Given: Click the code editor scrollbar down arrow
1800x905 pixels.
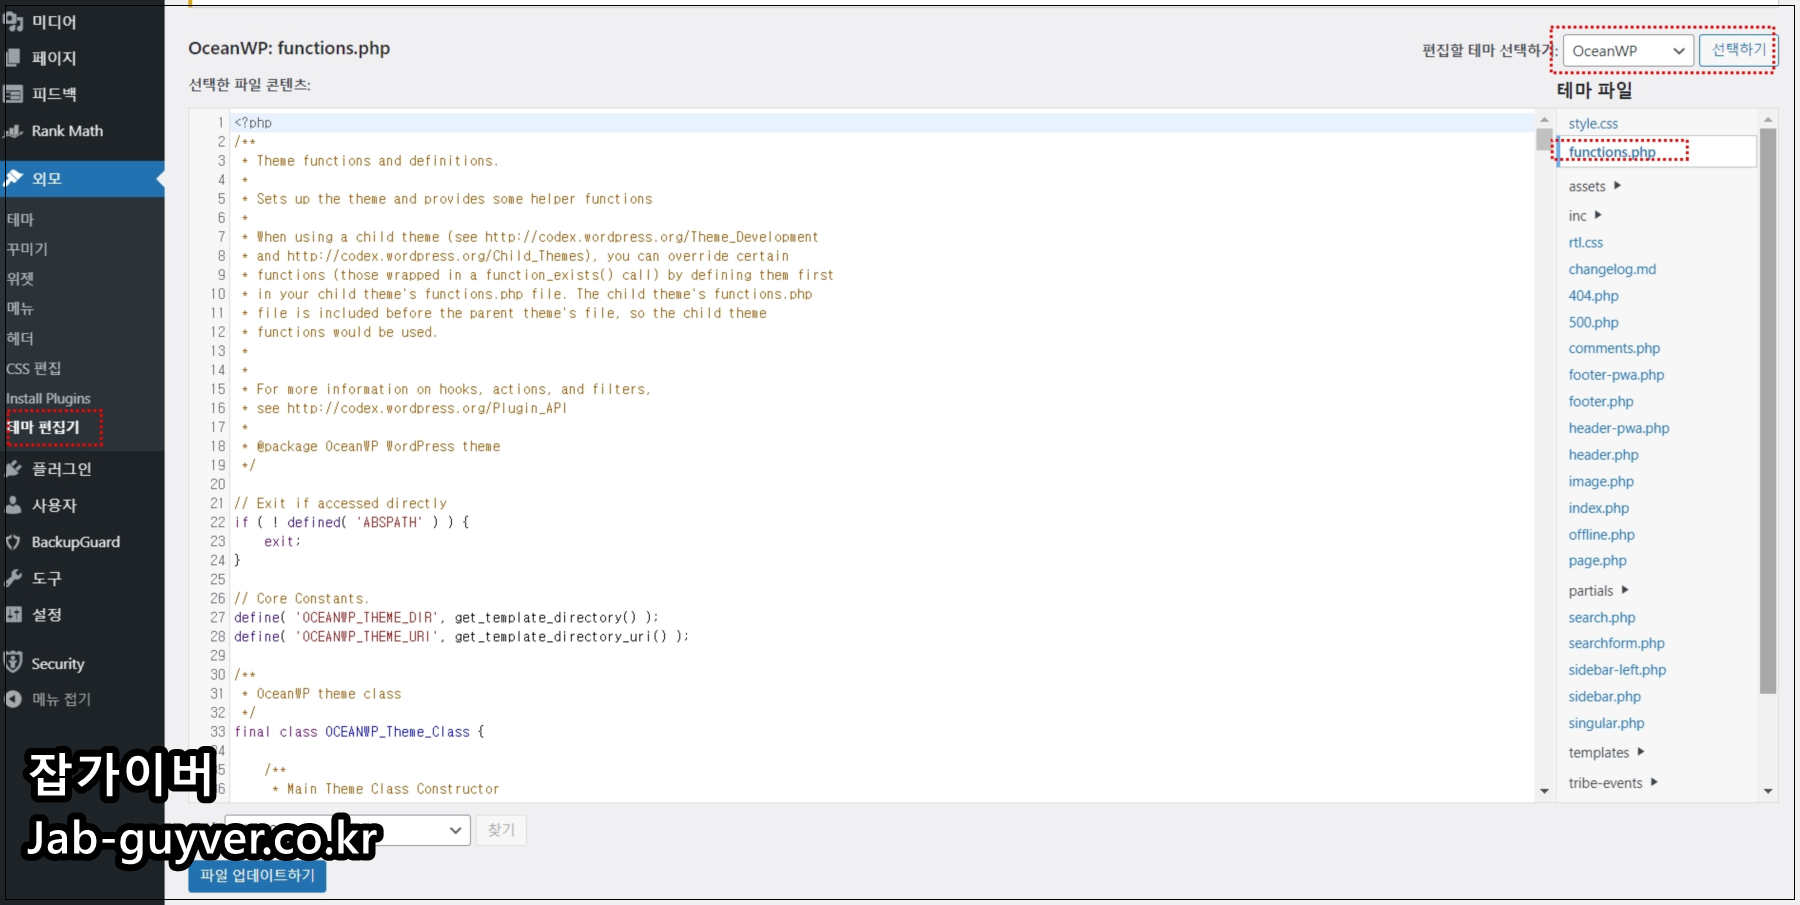Looking at the screenshot, I should click(1544, 791).
